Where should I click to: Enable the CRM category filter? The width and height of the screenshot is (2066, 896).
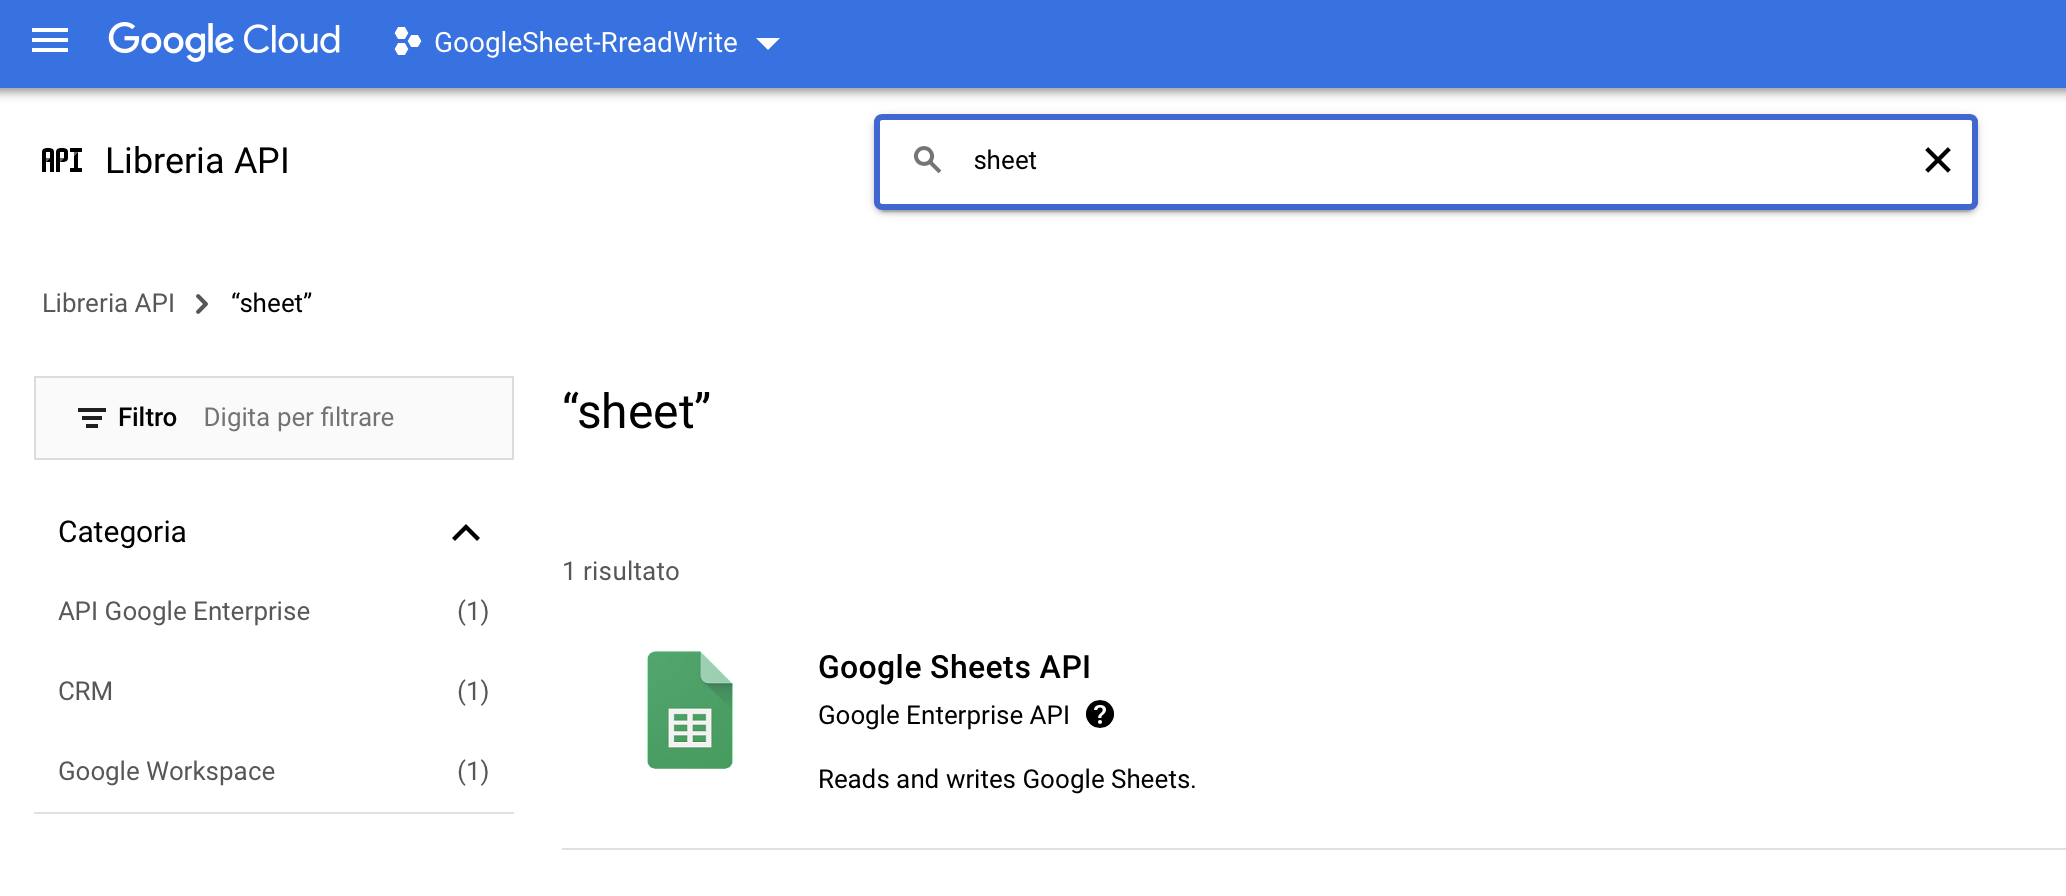pyautogui.click(x=85, y=690)
